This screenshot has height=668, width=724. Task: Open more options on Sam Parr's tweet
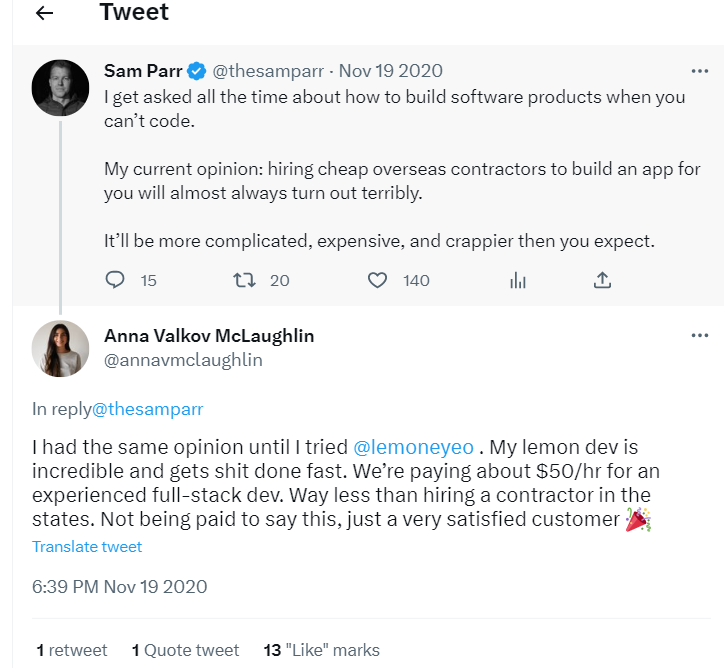click(700, 71)
